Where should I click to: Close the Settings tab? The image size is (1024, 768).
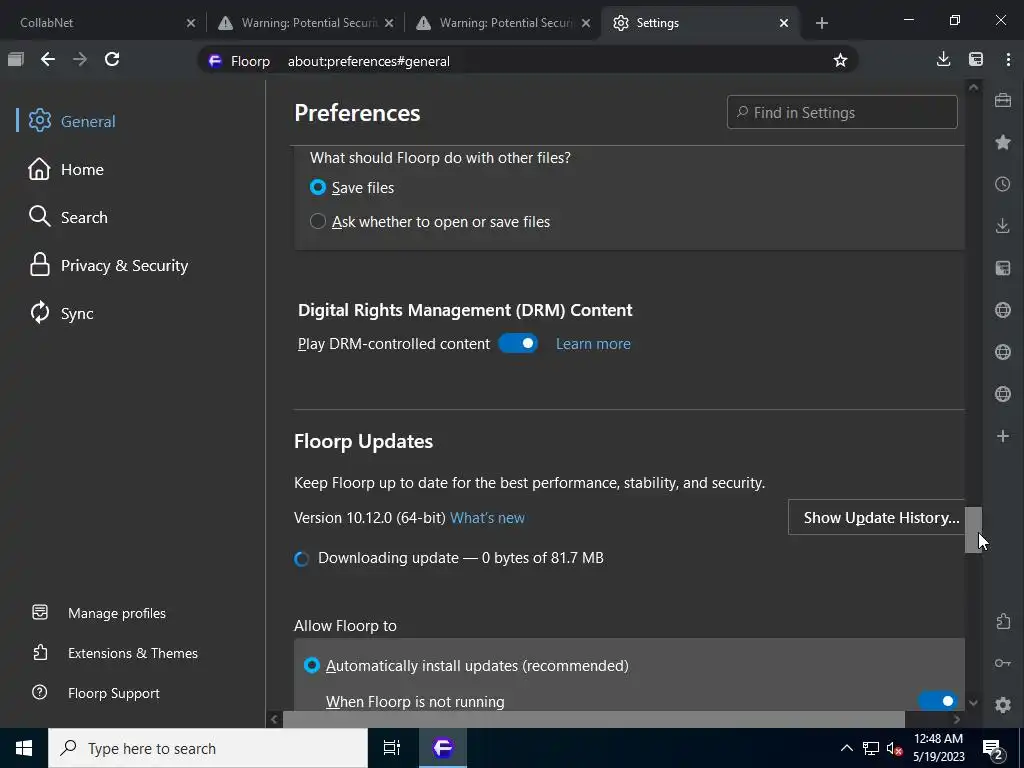point(784,23)
